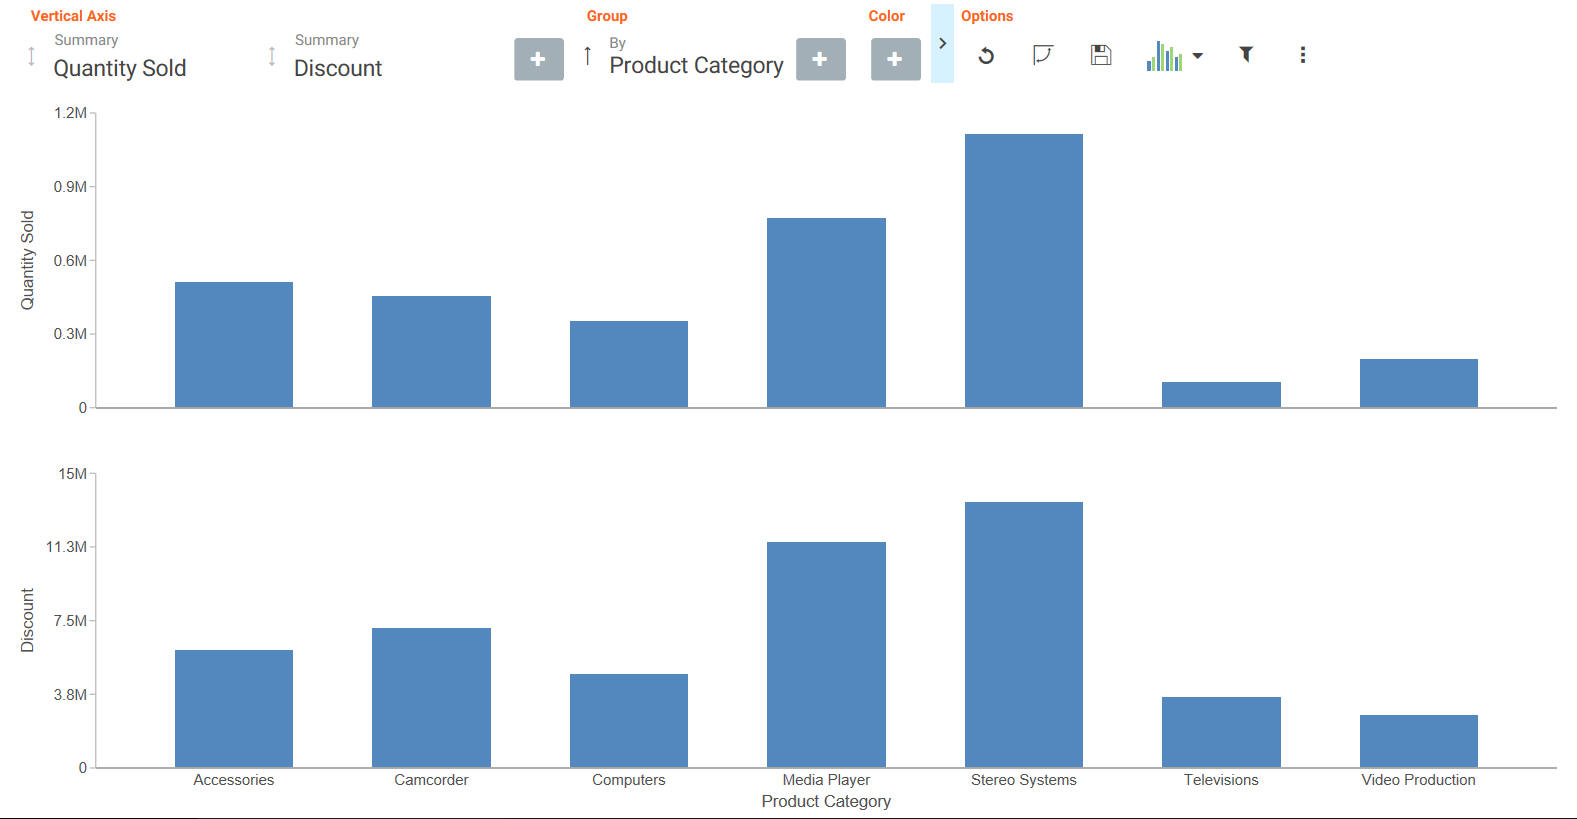Open the annotation note icon
This screenshot has height=819, width=1577.
click(1043, 55)
